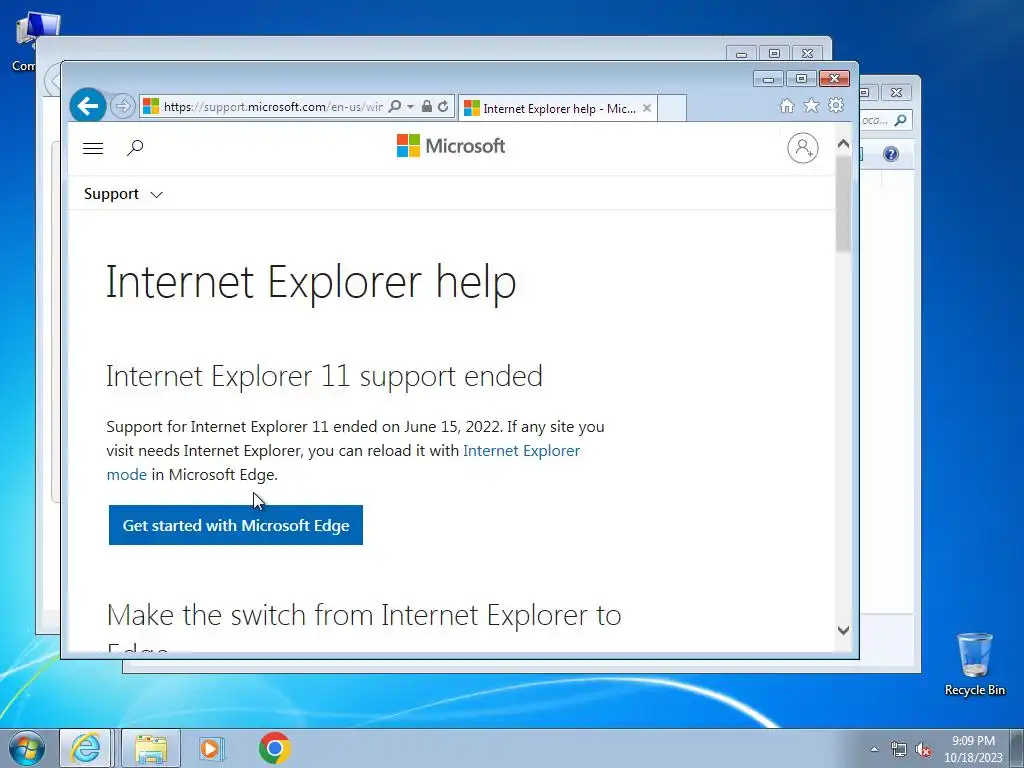Screen dimensions: 1024x768
Task: Open the address bar autocomplete dropdown arrow
Action: 410,106
